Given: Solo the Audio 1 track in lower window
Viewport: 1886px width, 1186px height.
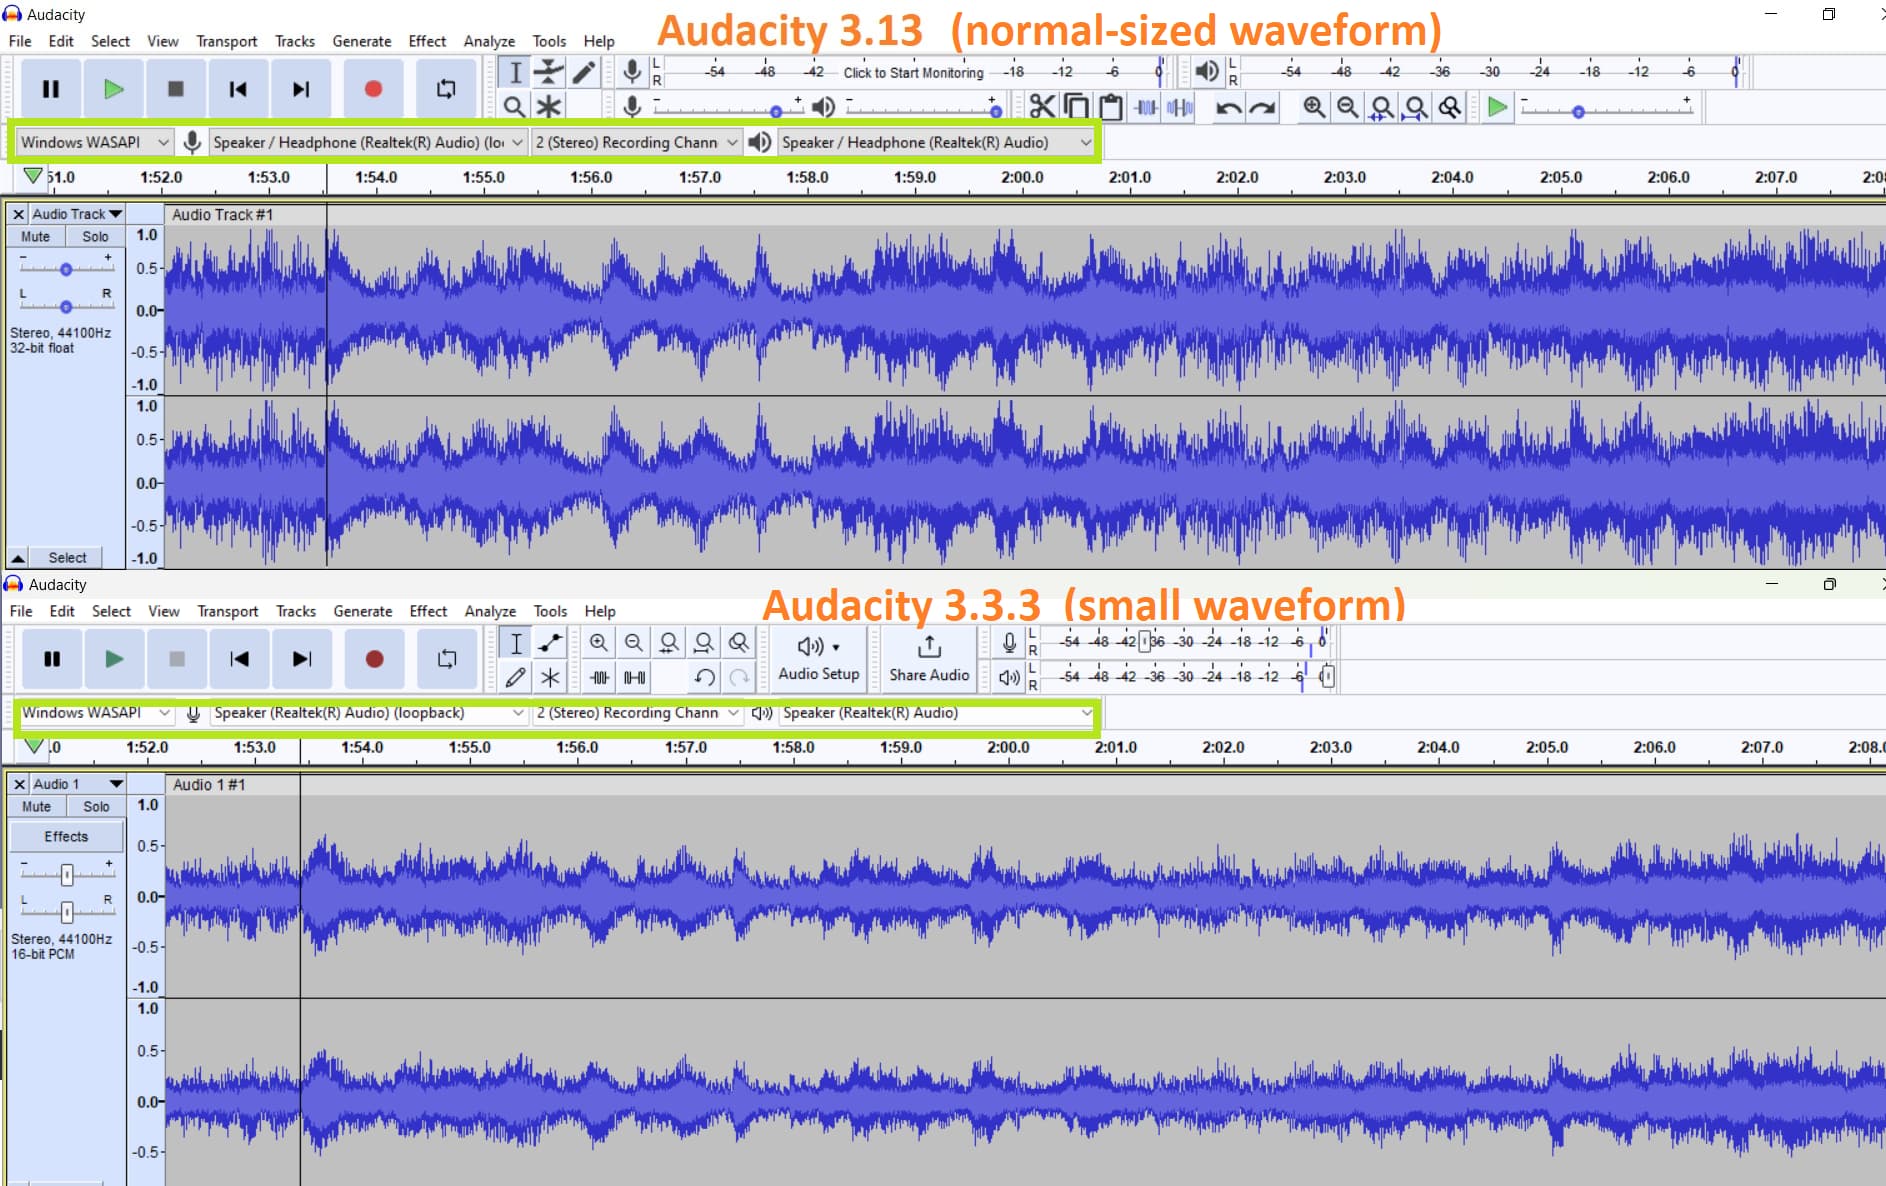Looking at the screenshot, I should [96, 807].
